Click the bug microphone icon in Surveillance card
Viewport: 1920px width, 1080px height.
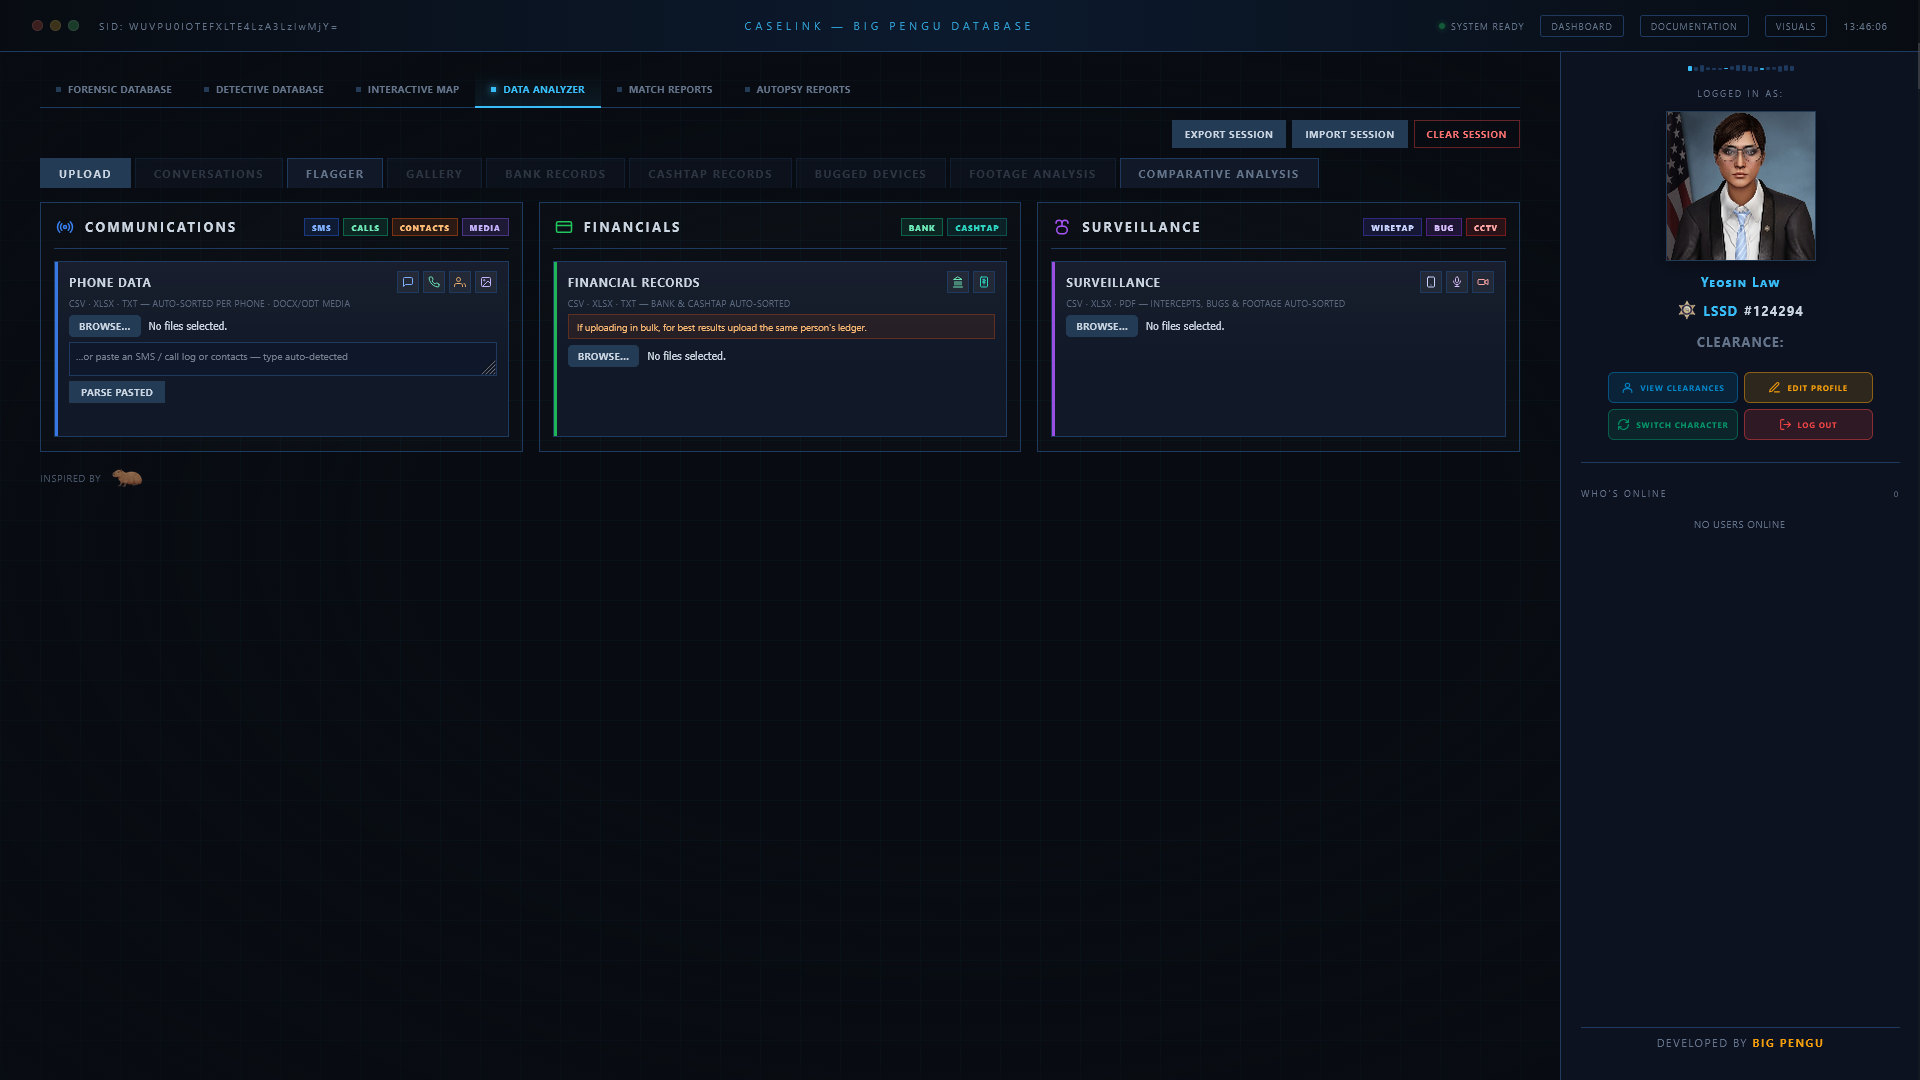point(1457,282)
